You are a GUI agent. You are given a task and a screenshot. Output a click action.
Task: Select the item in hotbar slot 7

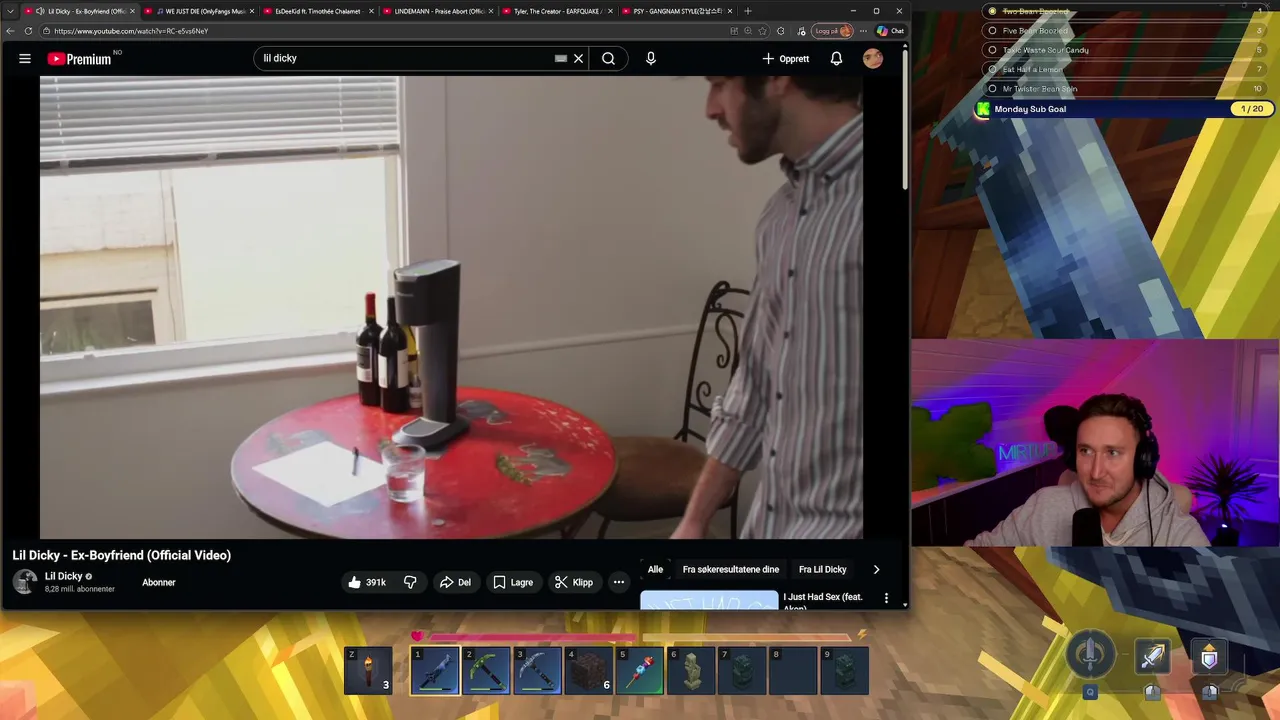(742, 670)
